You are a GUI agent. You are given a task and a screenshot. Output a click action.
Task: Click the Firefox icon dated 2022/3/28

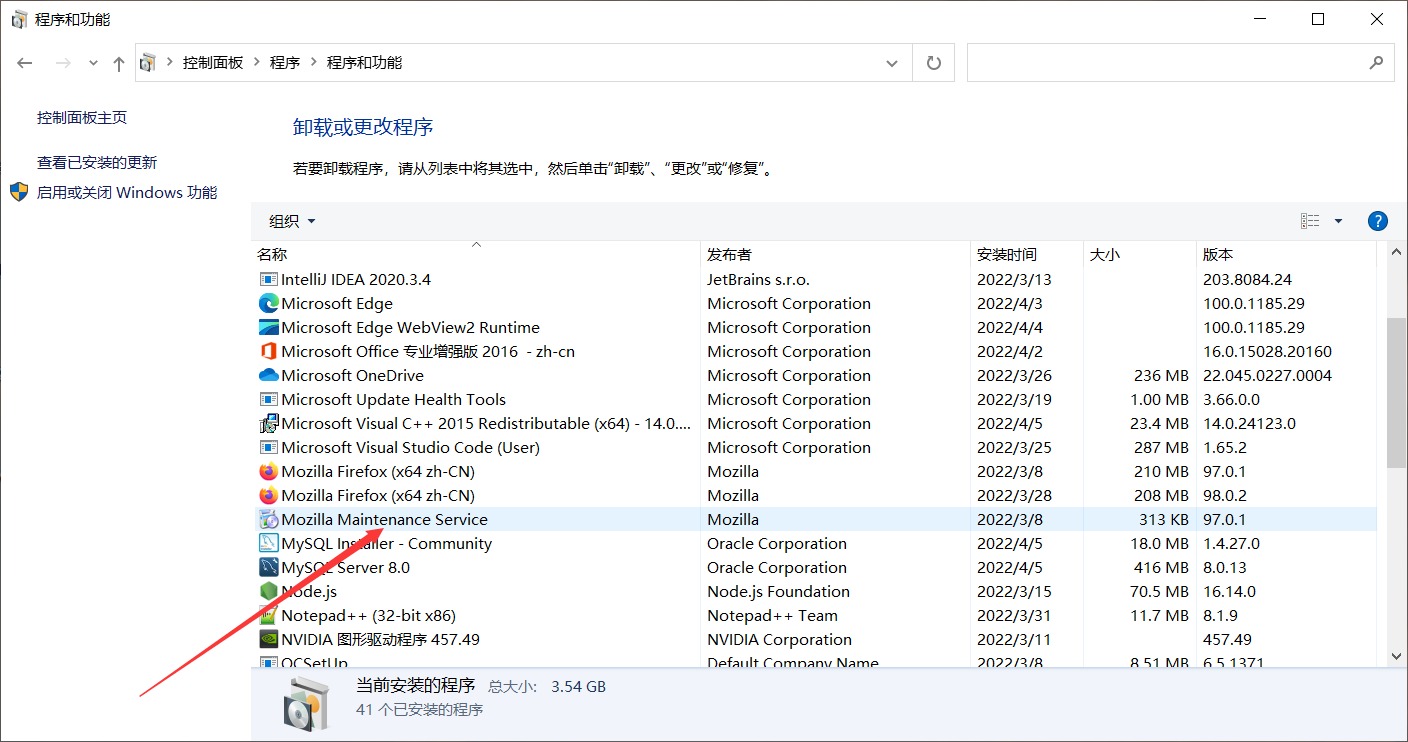(268, 496)
